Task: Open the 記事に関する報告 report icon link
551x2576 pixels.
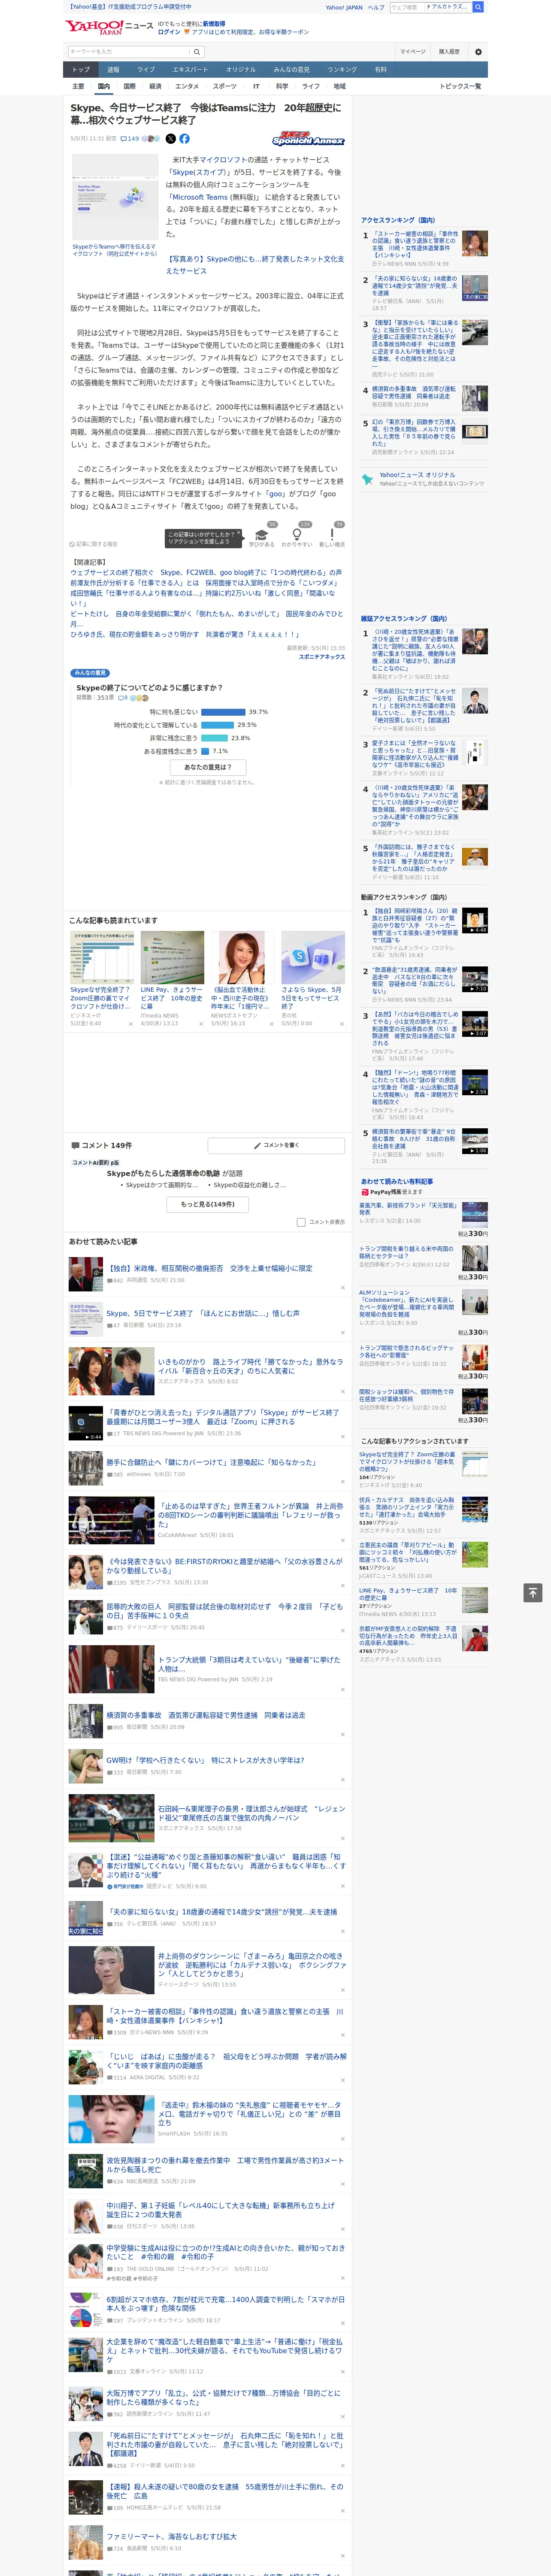Action: pos(93,544)
